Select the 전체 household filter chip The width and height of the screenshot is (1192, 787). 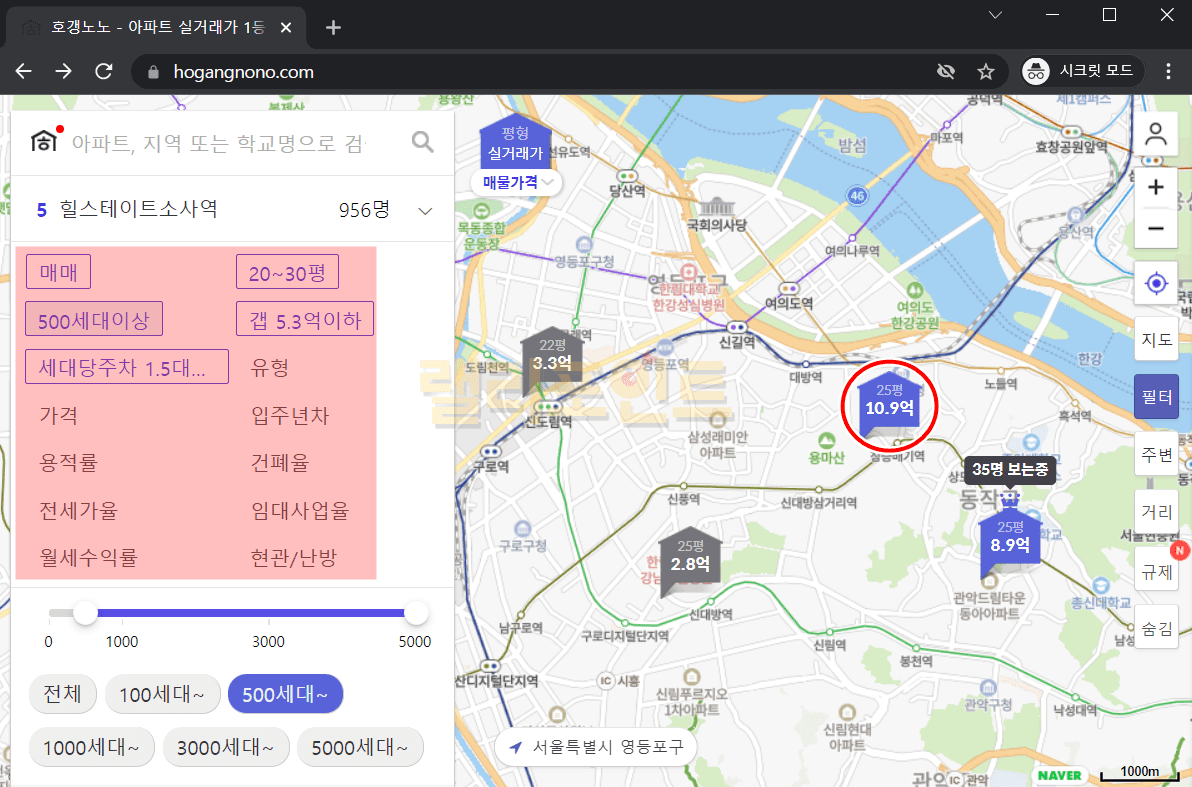tap(62, 694)
